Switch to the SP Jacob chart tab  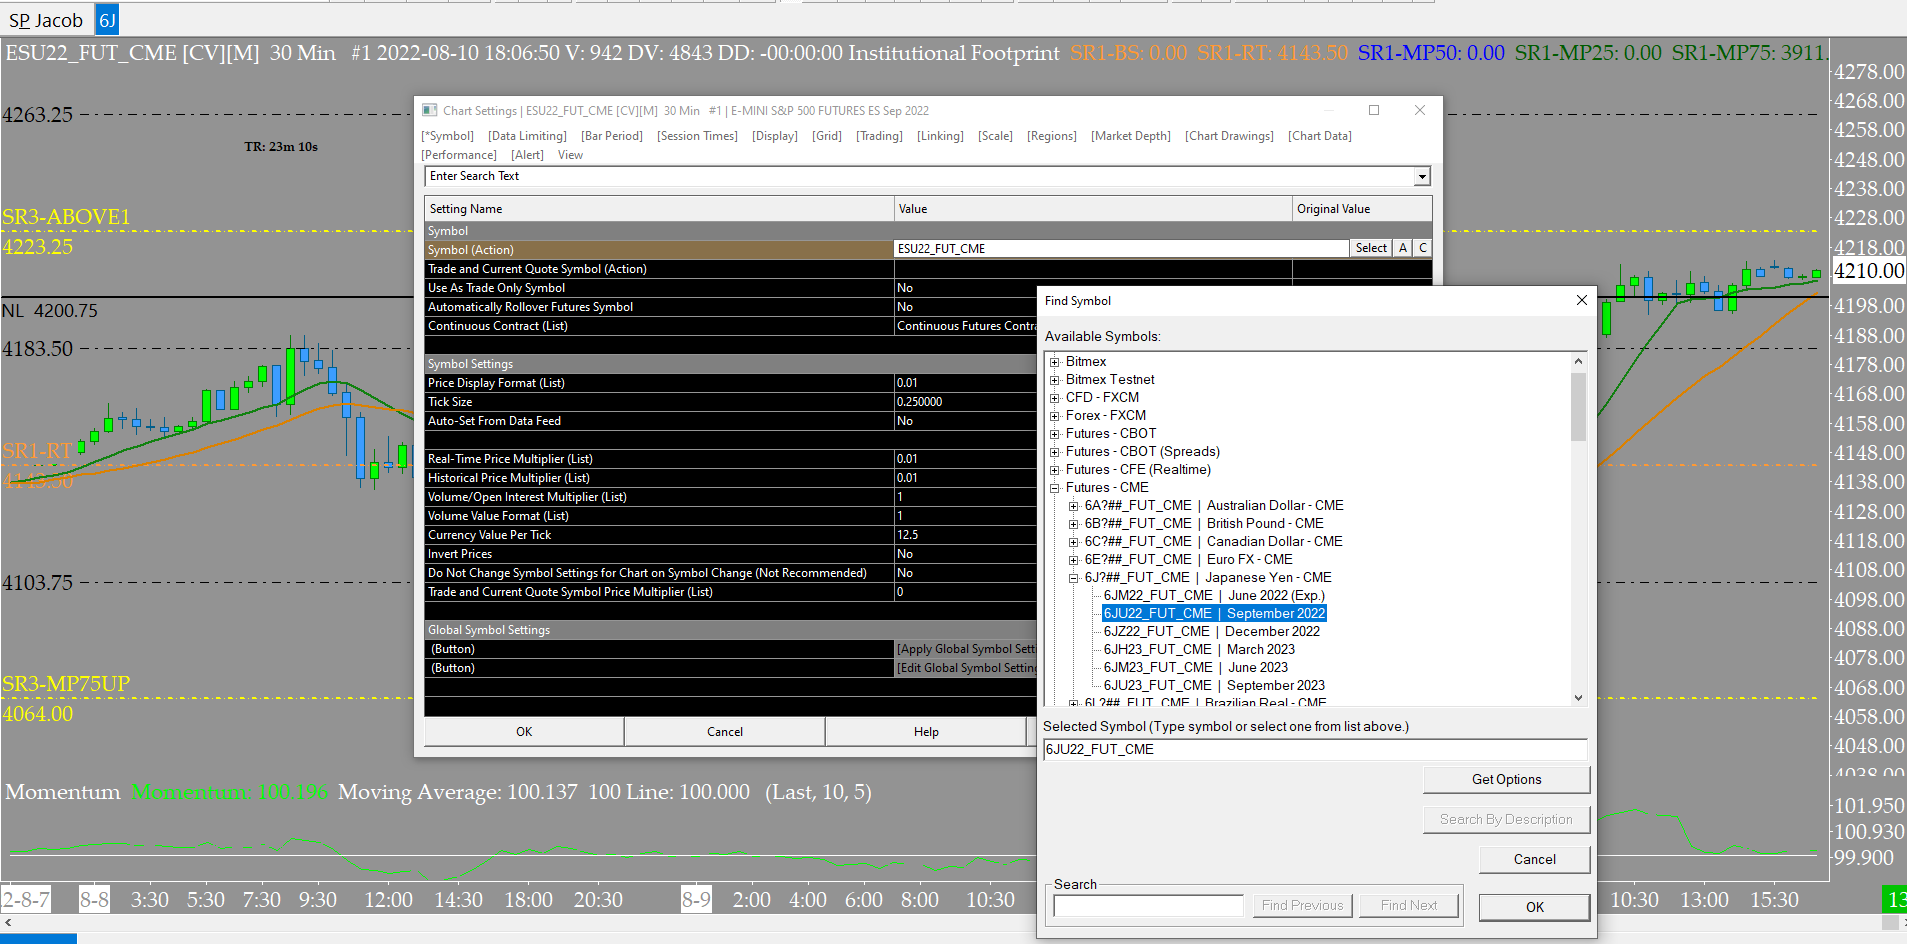(46, 20)
